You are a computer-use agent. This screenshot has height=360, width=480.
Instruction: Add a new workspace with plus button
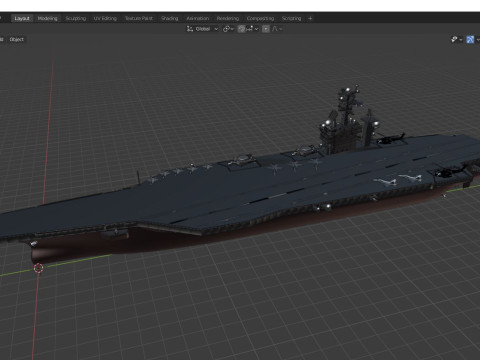pyautogui.click(x=310, y=18)
